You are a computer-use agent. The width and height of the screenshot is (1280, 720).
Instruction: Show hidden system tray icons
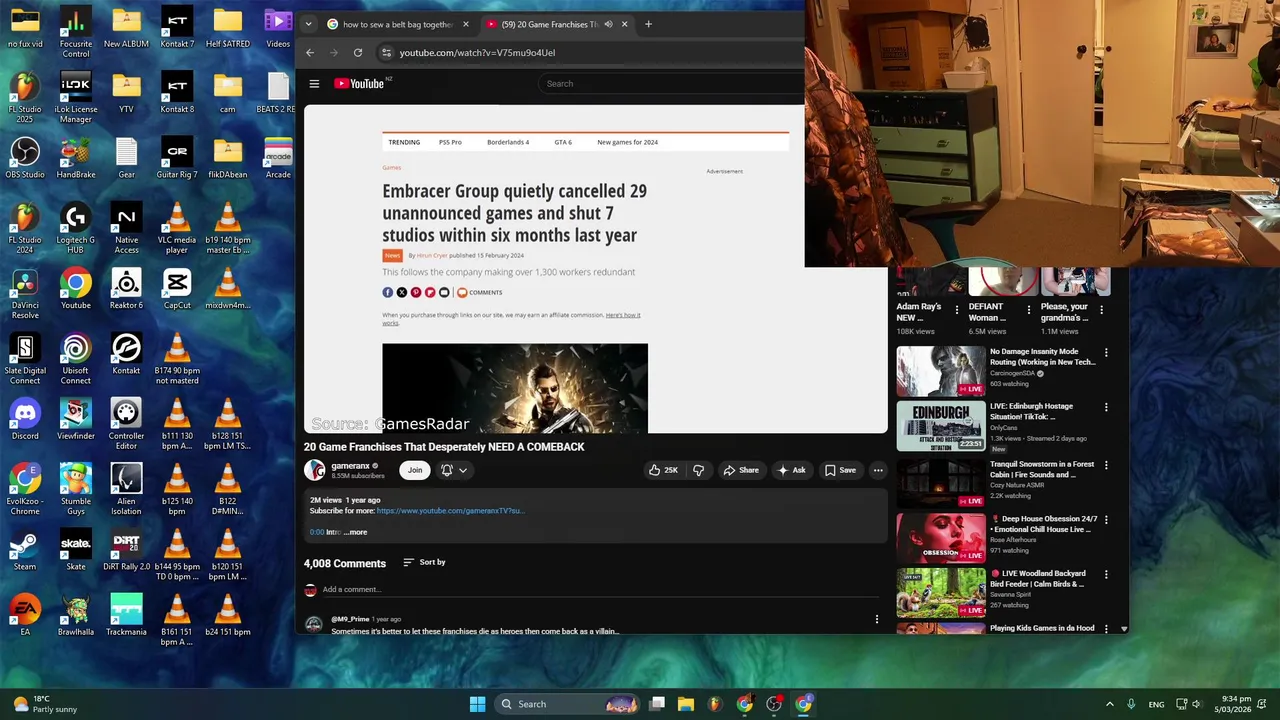tap(1109, 704)
